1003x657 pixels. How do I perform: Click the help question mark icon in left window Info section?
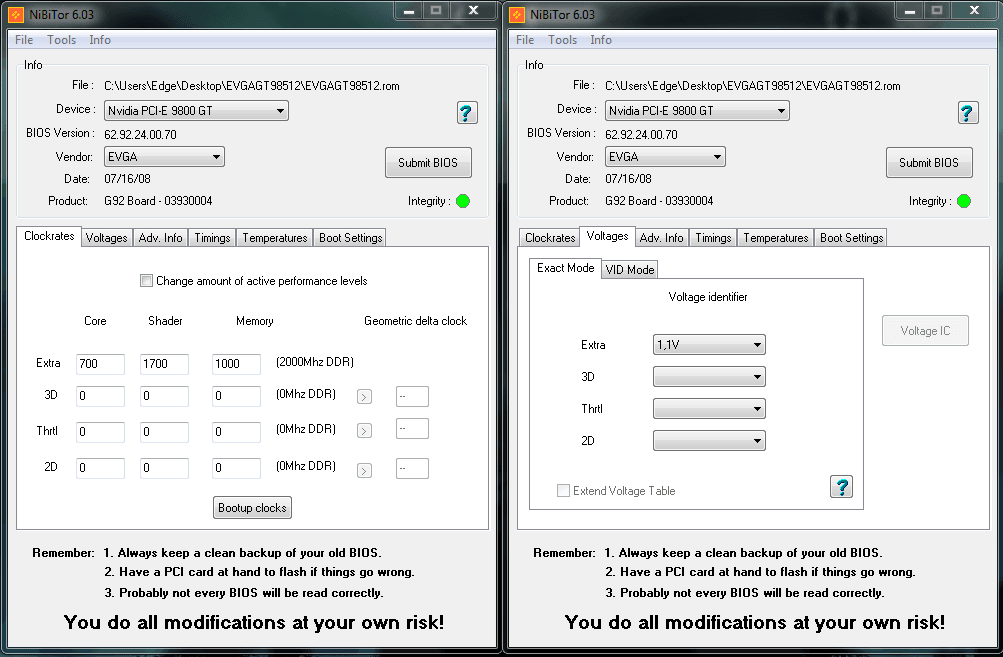coord(467,113)
